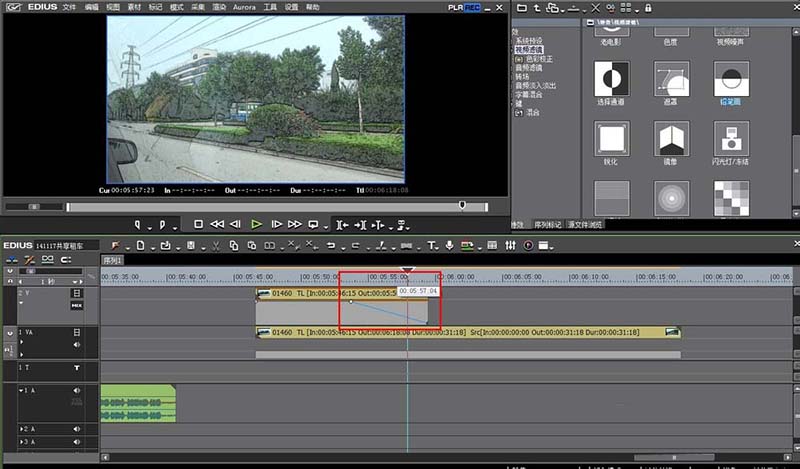Click the vectorscope round icon in timeline toolbar

coord(528,246)
